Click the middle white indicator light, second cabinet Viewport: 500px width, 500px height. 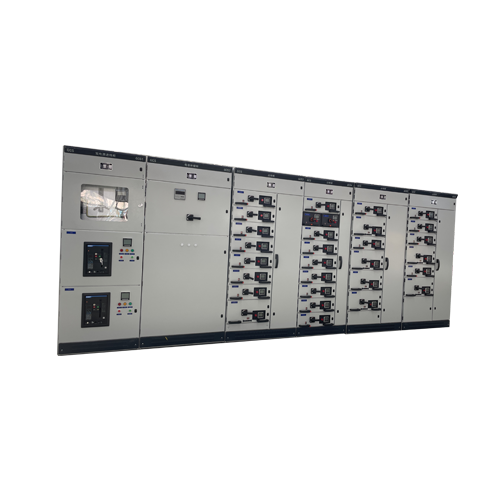pos(189,245)
